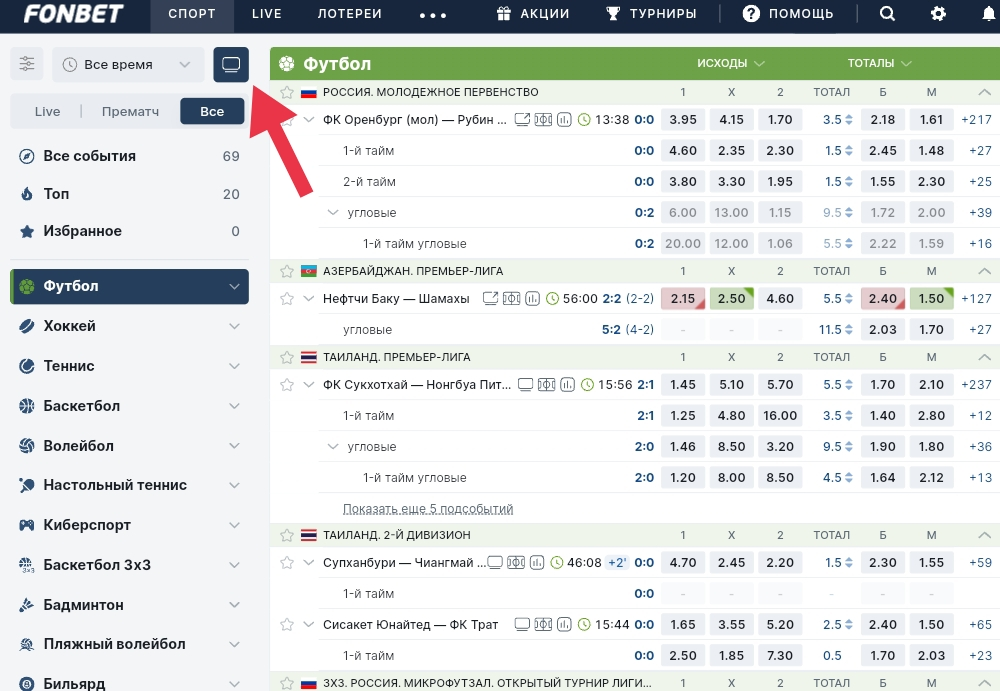Screen dimensions: 1000x691
Task: Open statistics chart for Нефтчи Баку match
Action: [533, 298]
